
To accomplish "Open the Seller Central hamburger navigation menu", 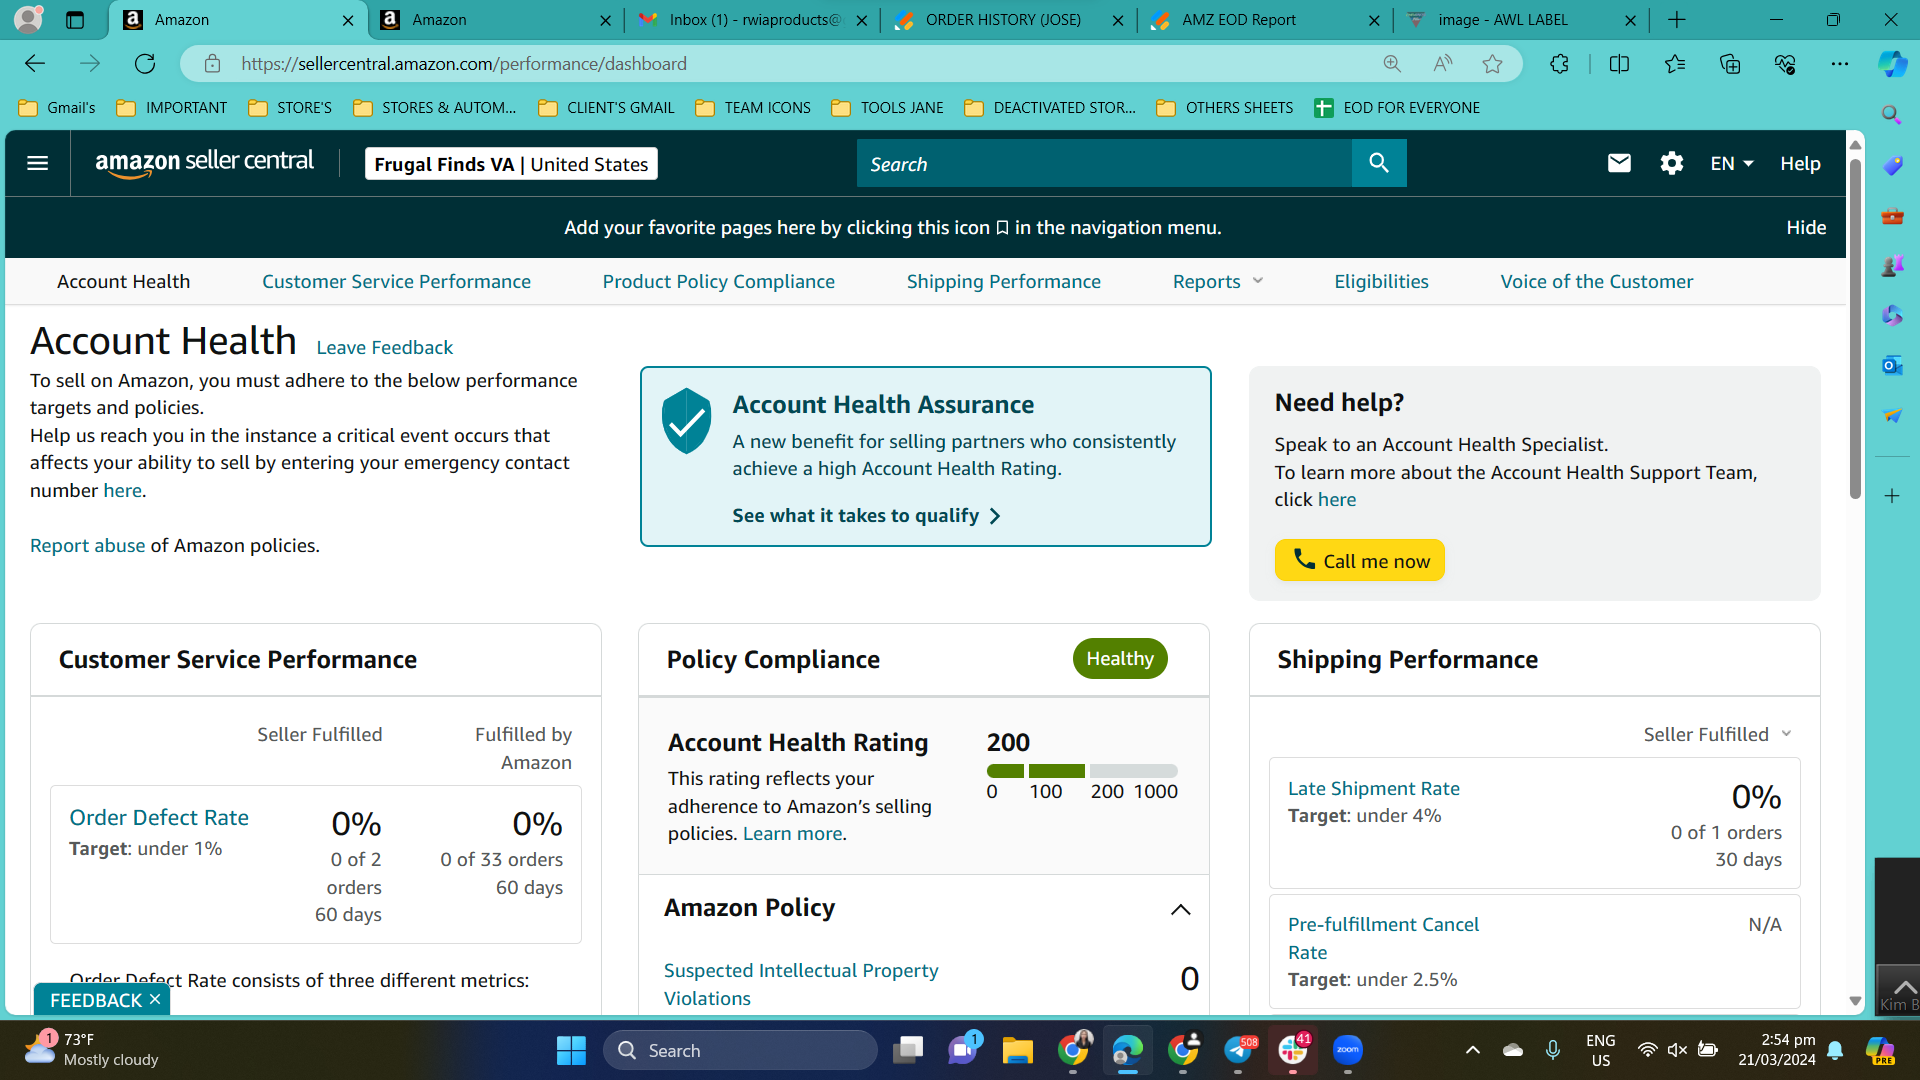I will point(38,163).
